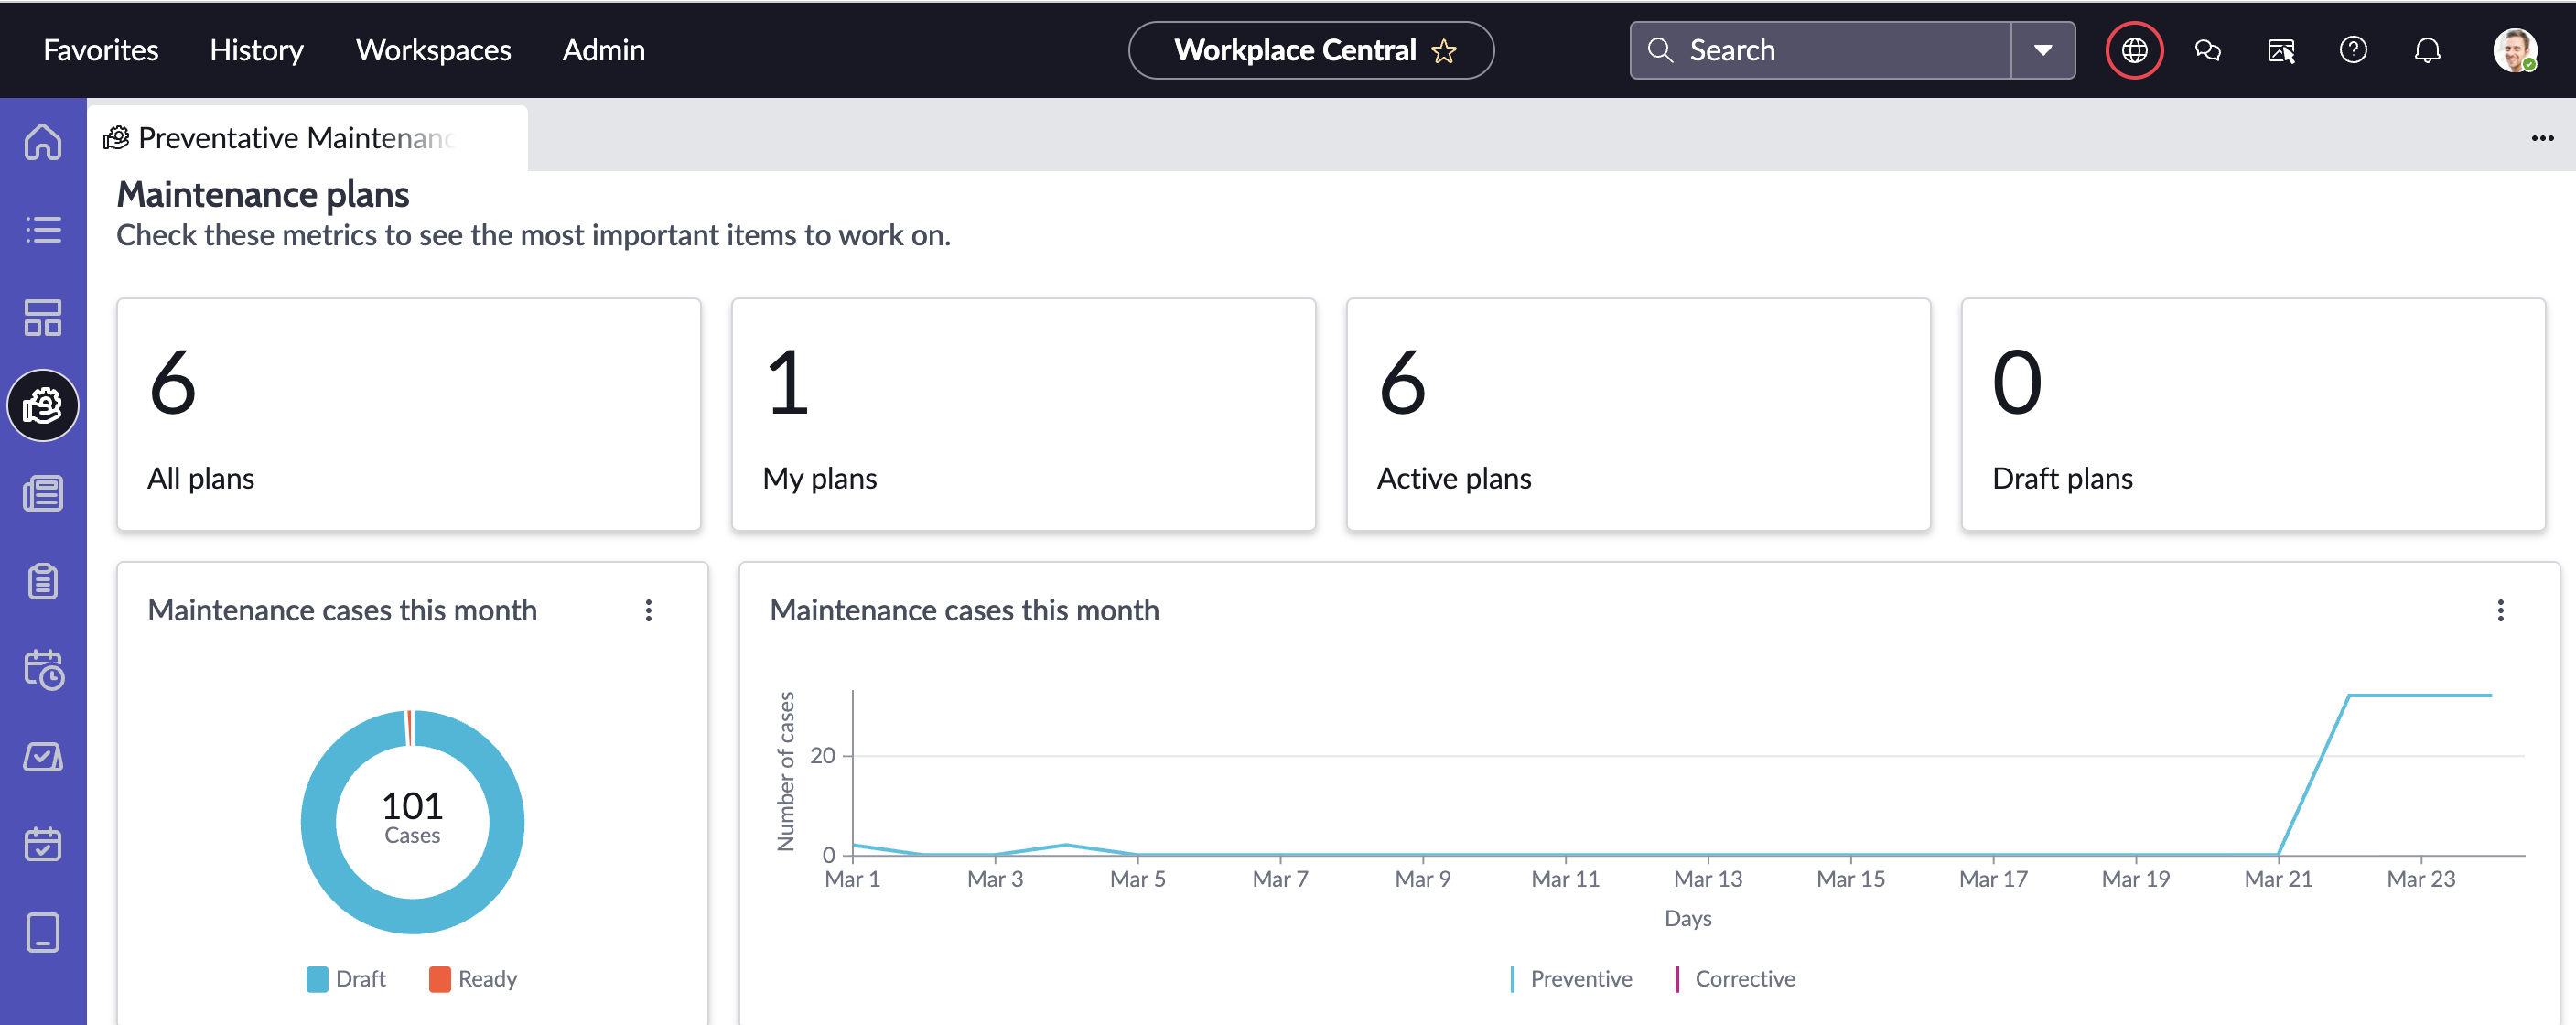Open the clipboard sidebar icon
This screenshot has width=2576, height=1025.
[43, 581]
